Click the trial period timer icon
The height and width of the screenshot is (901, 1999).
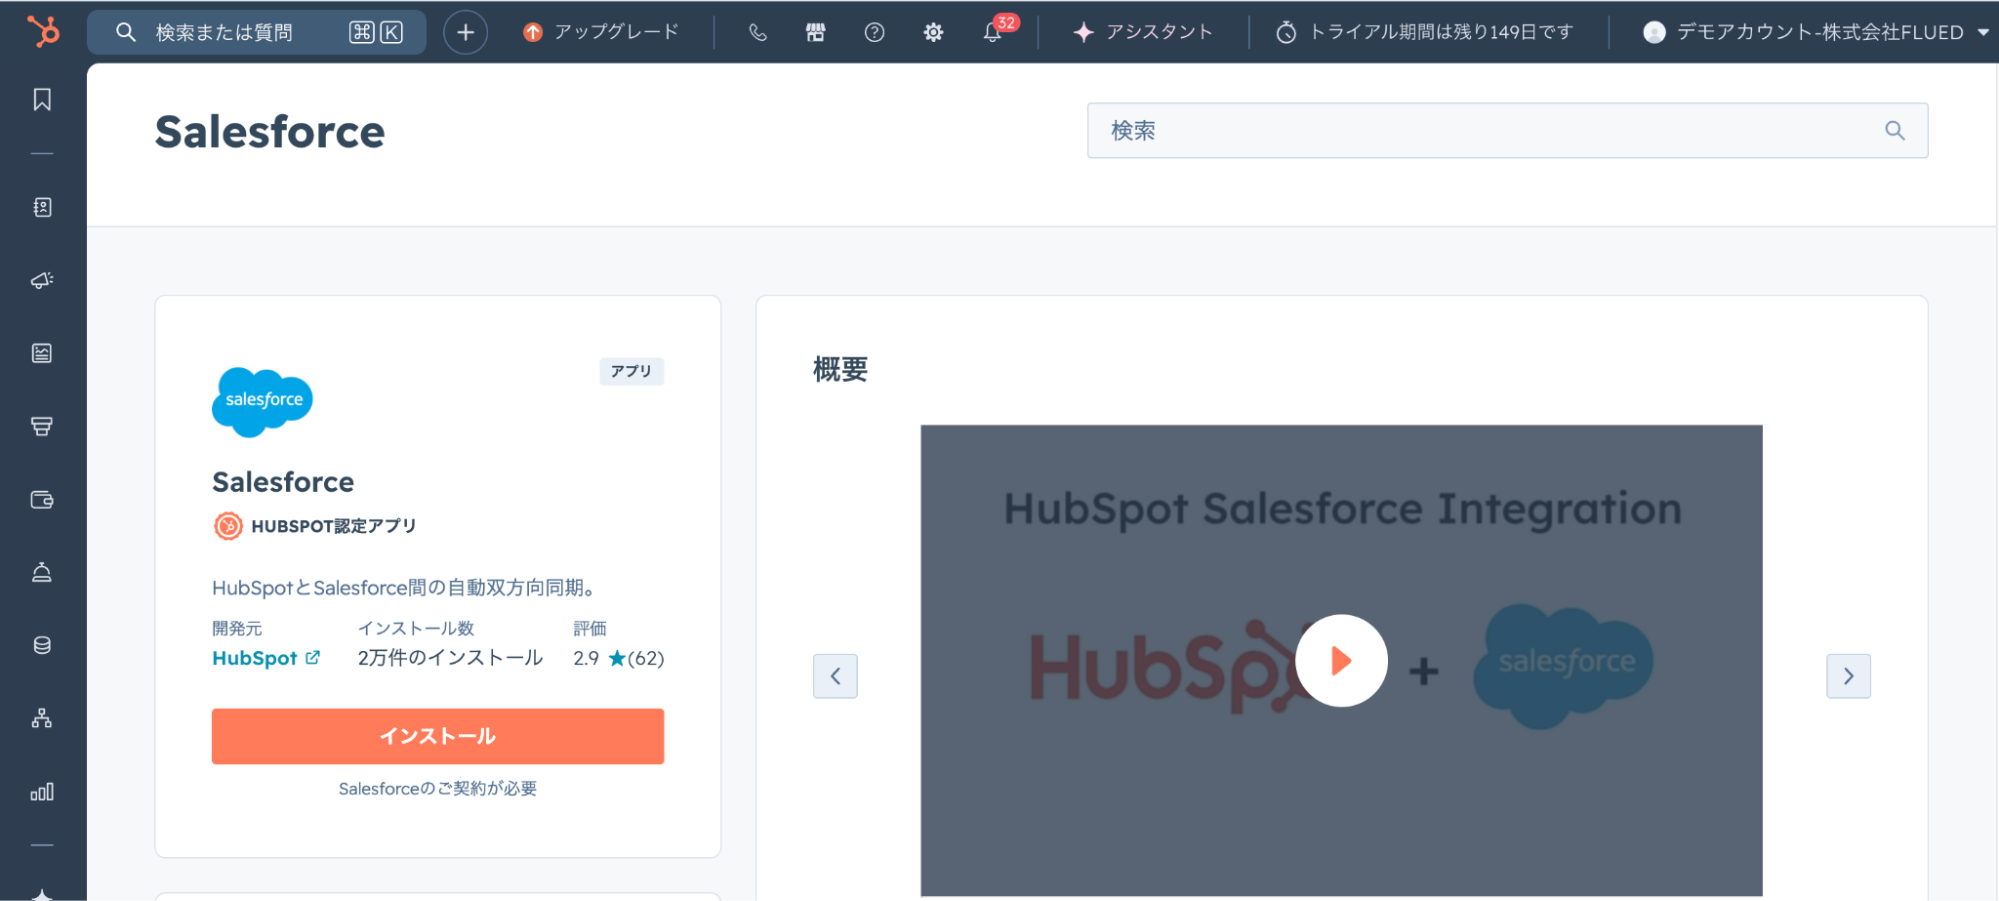pyautogui.click(x=1286, y=32)
